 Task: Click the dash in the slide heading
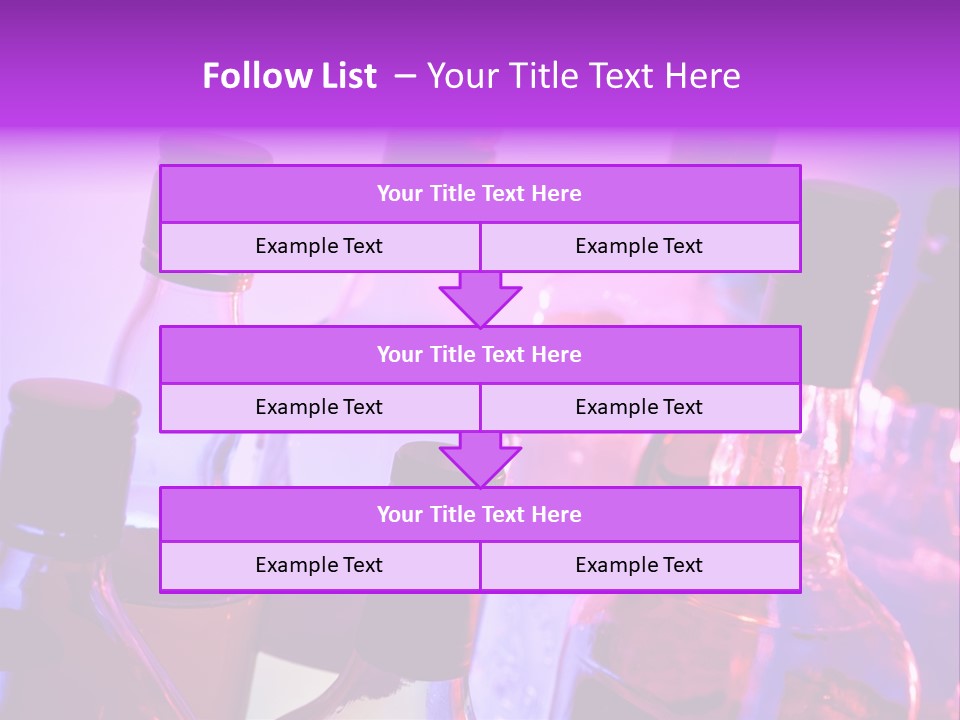(x=405, y=76)
